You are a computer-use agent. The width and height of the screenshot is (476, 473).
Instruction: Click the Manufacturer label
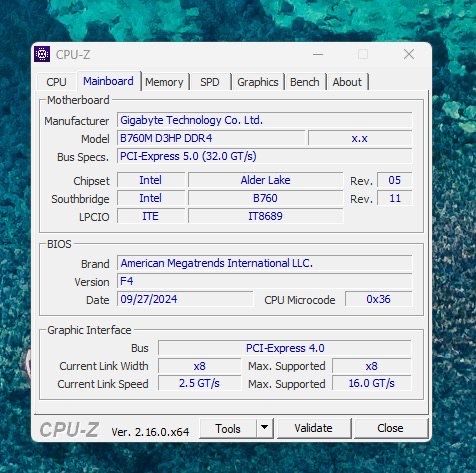77,121
